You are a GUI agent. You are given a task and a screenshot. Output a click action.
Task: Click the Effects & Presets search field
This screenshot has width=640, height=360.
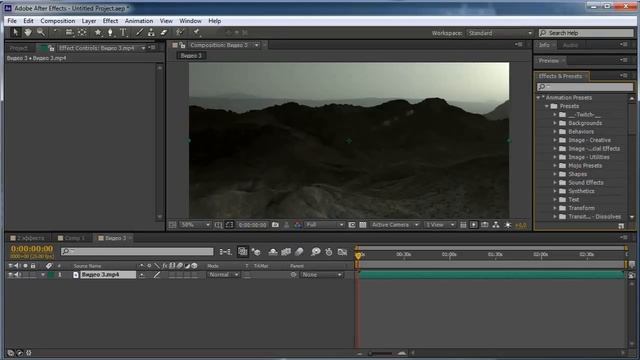click(585, 87)
